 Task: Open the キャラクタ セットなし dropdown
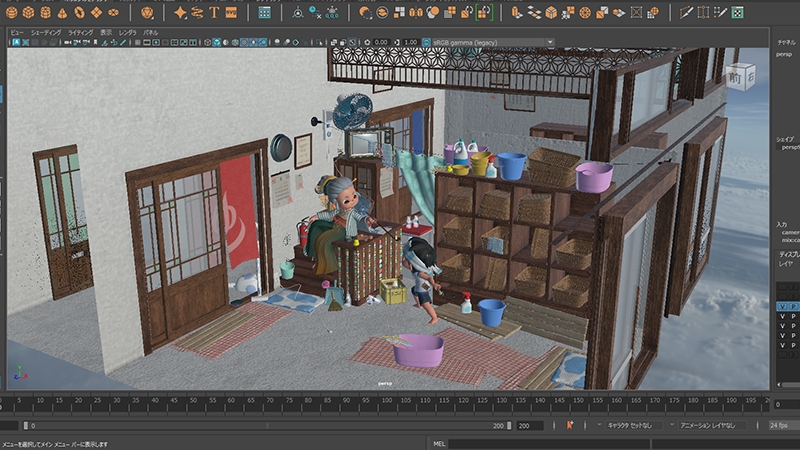pos(634,425)
